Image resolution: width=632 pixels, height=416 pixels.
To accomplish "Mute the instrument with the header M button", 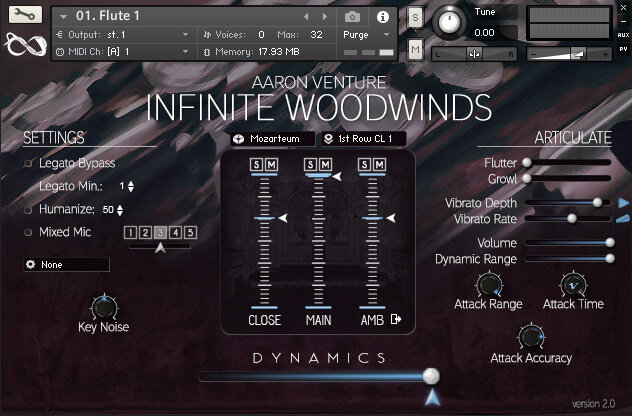I will pos(415,50).
